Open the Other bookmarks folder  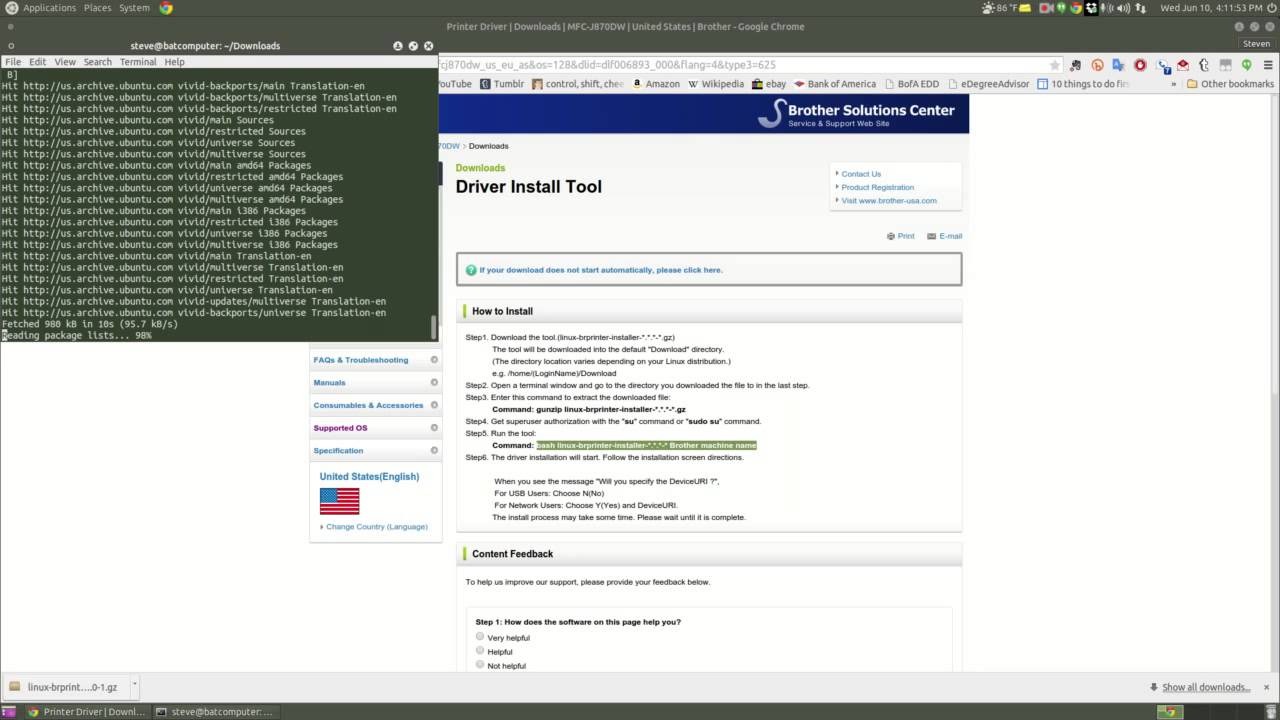point(1230,84)
